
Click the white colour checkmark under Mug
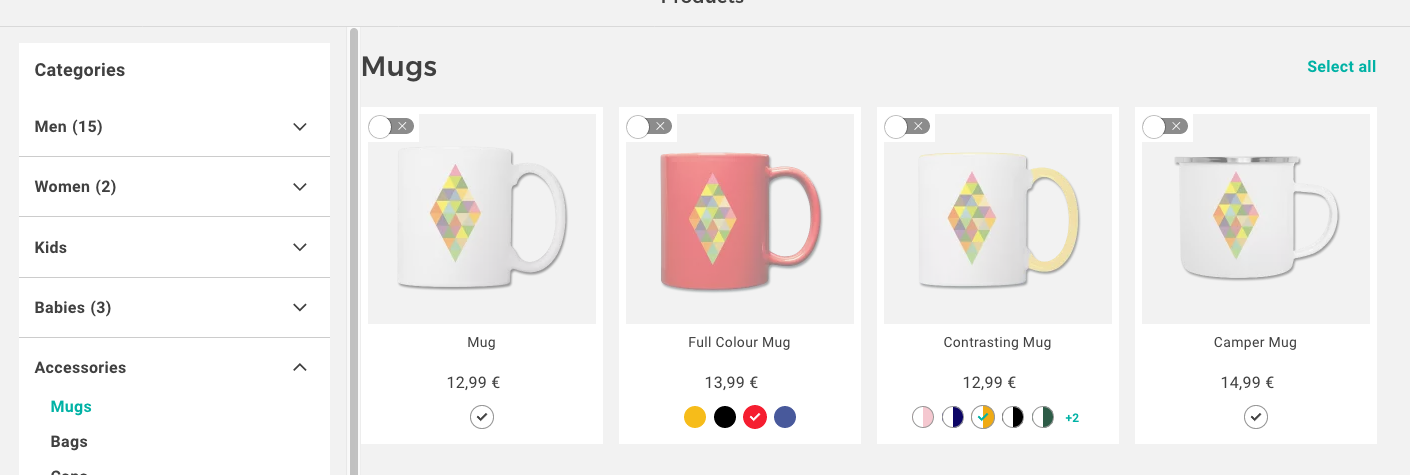point(482,417)
